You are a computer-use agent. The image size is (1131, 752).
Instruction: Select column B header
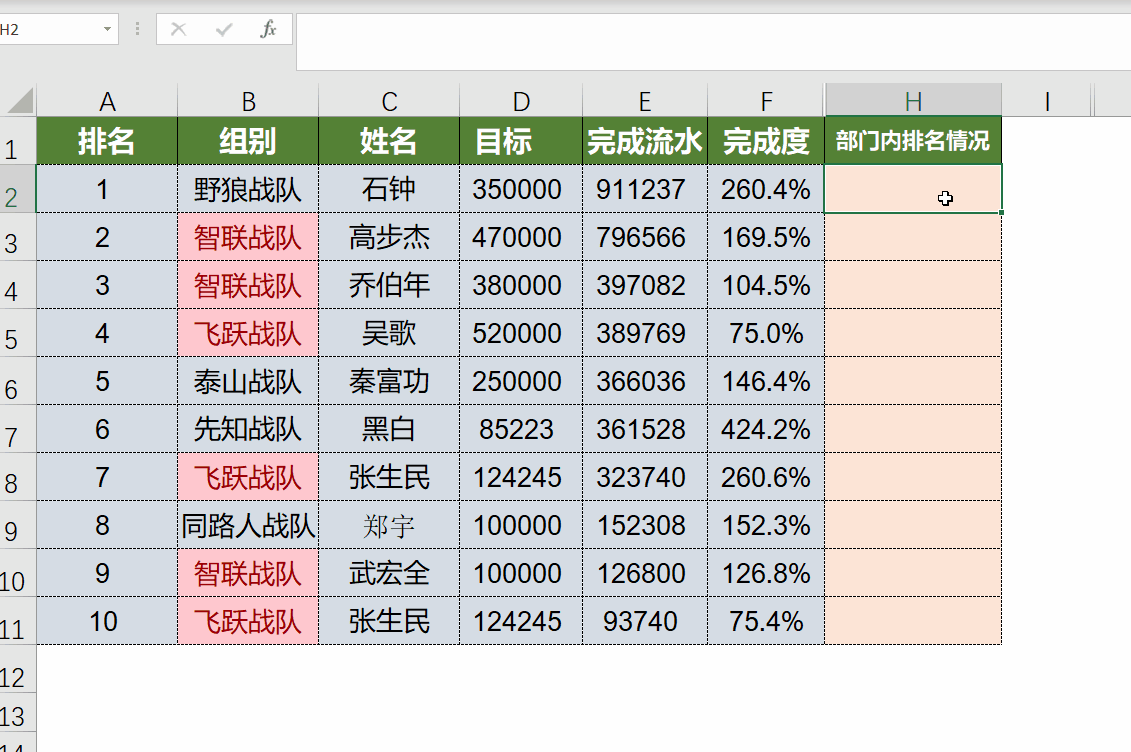tap(248, 101)
